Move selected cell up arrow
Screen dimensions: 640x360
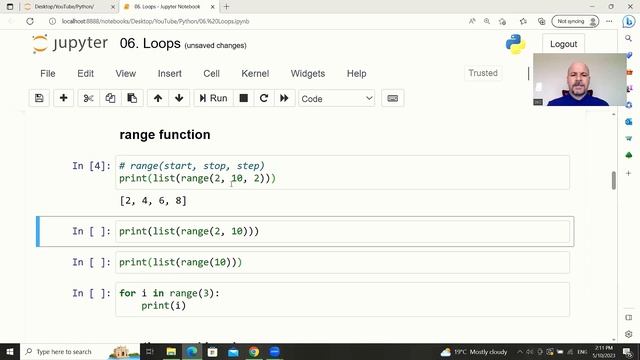[158, 98]
